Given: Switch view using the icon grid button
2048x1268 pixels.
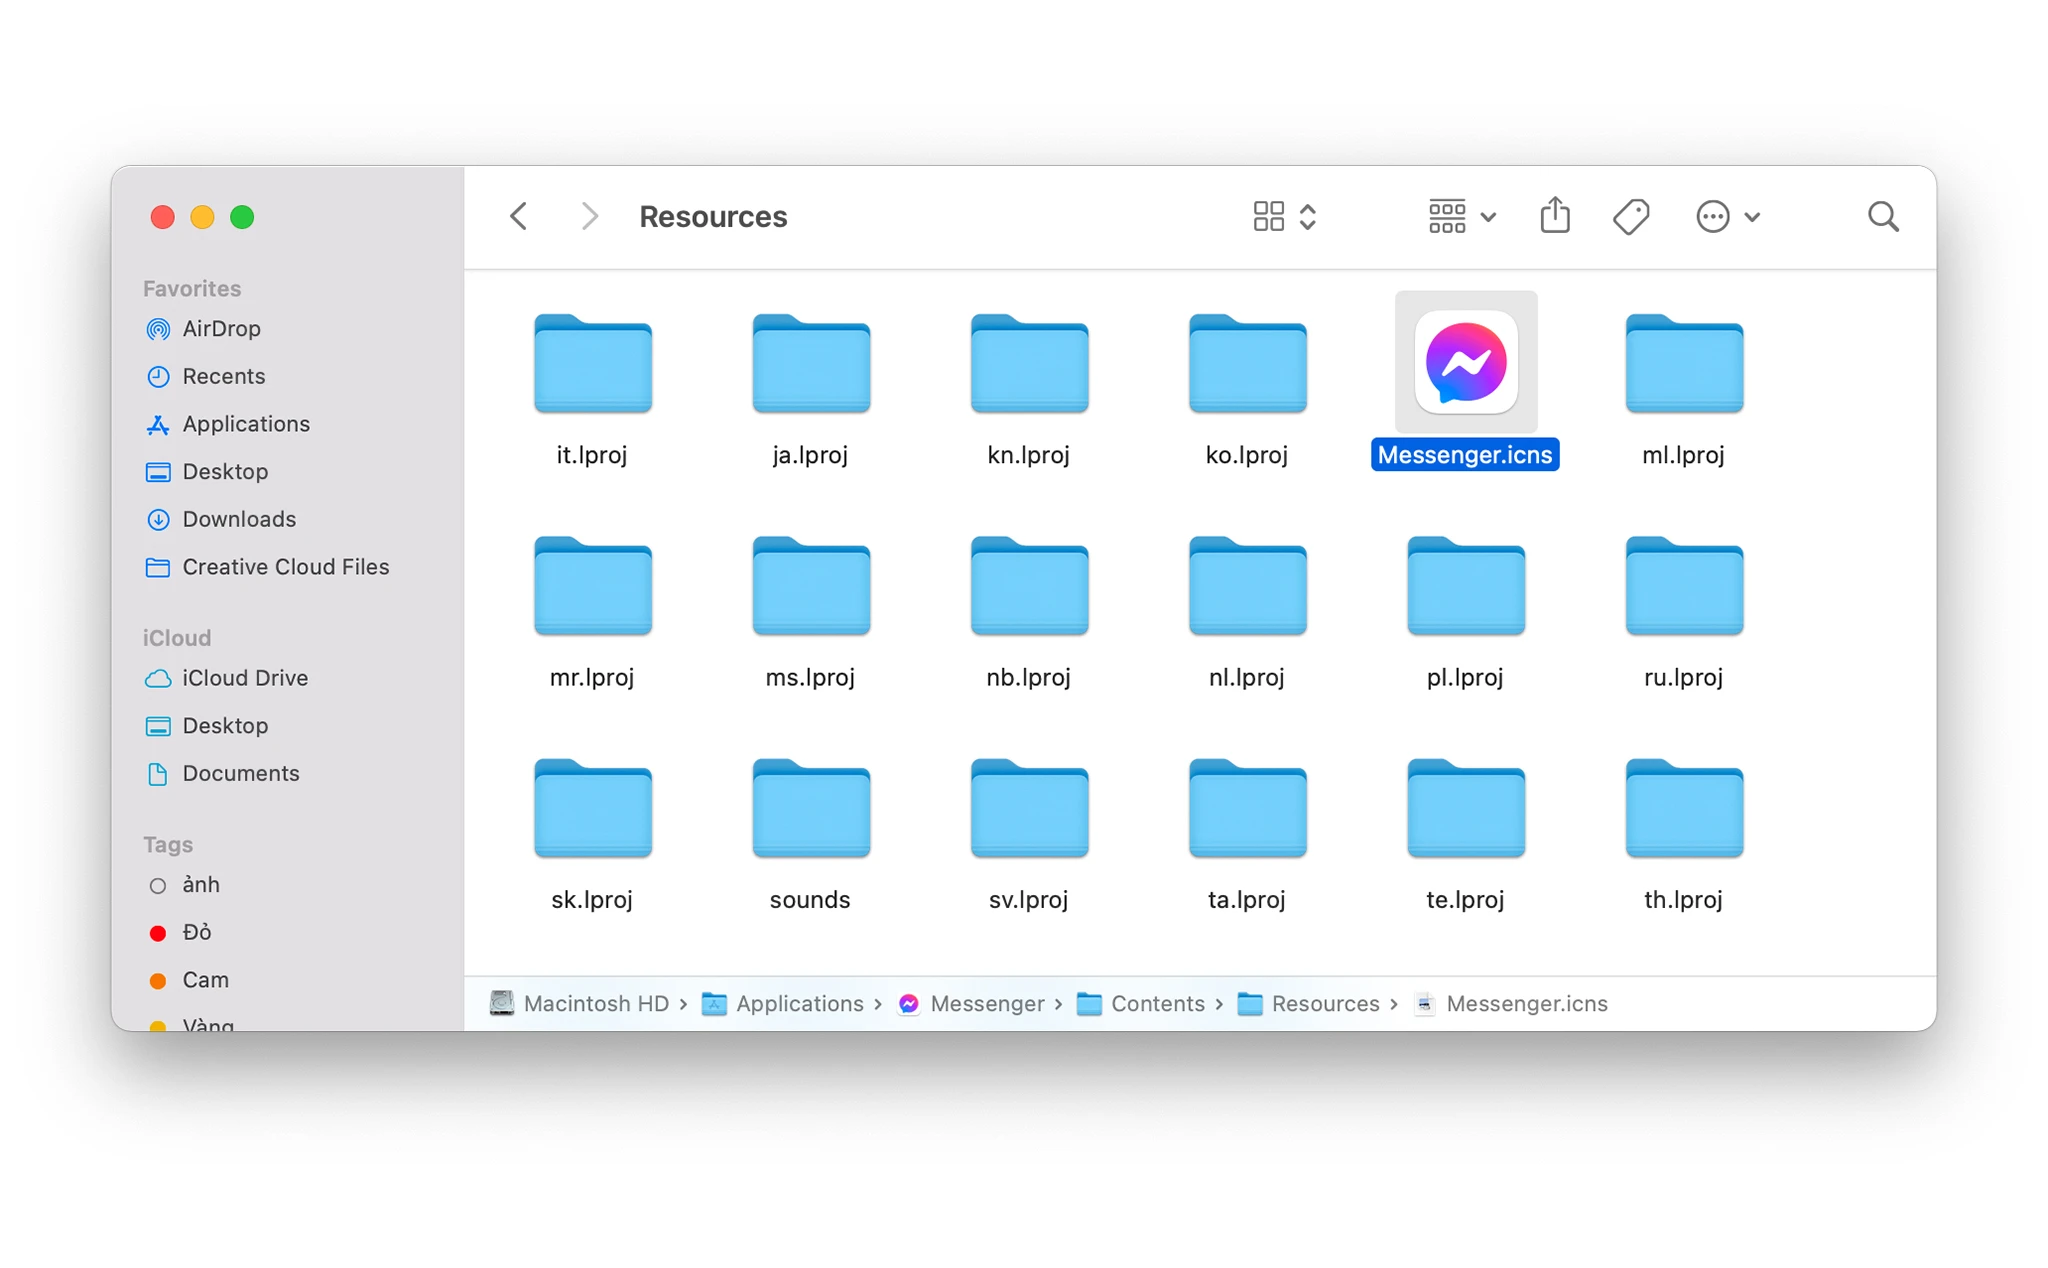Looking at the screenshot, I should coord(1285,216).
